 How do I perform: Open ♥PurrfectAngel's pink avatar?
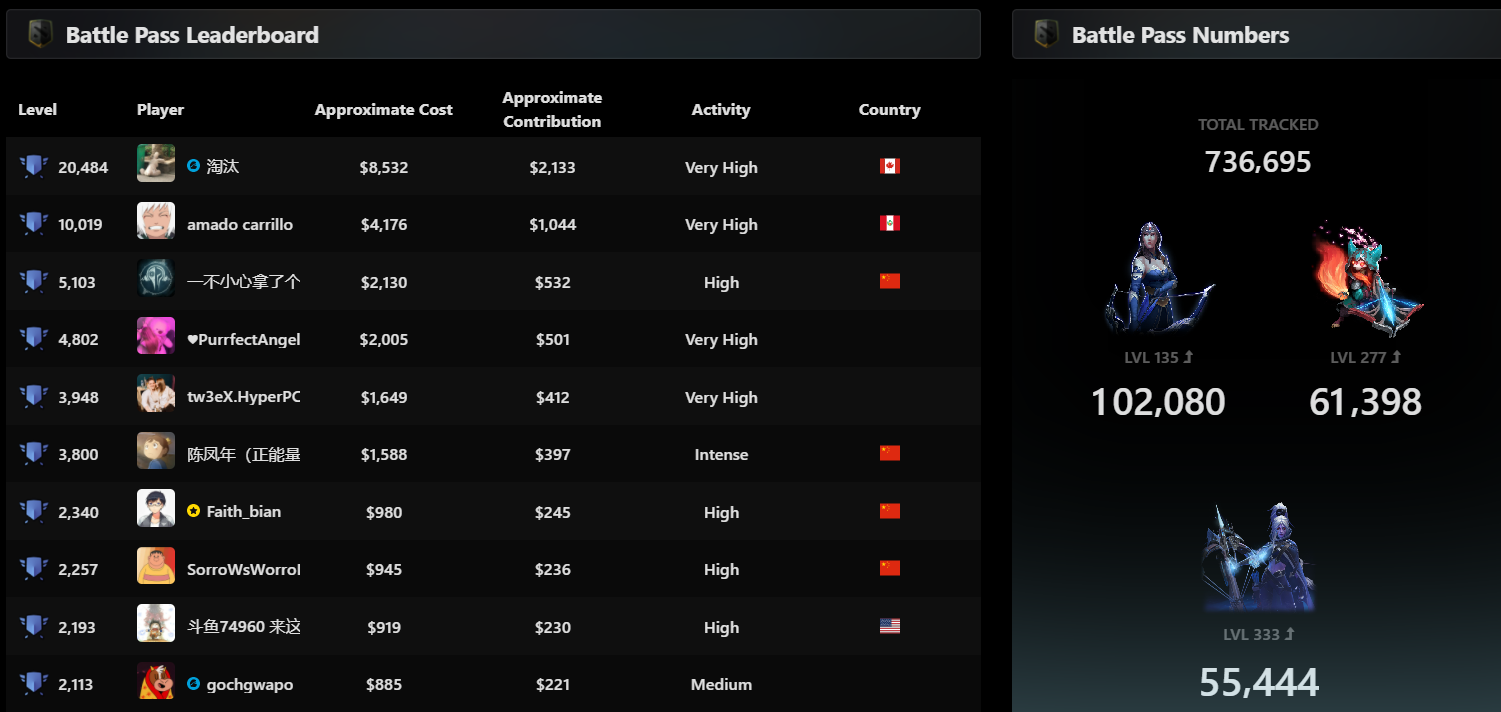pyautogui.click(x=156, y=336)
